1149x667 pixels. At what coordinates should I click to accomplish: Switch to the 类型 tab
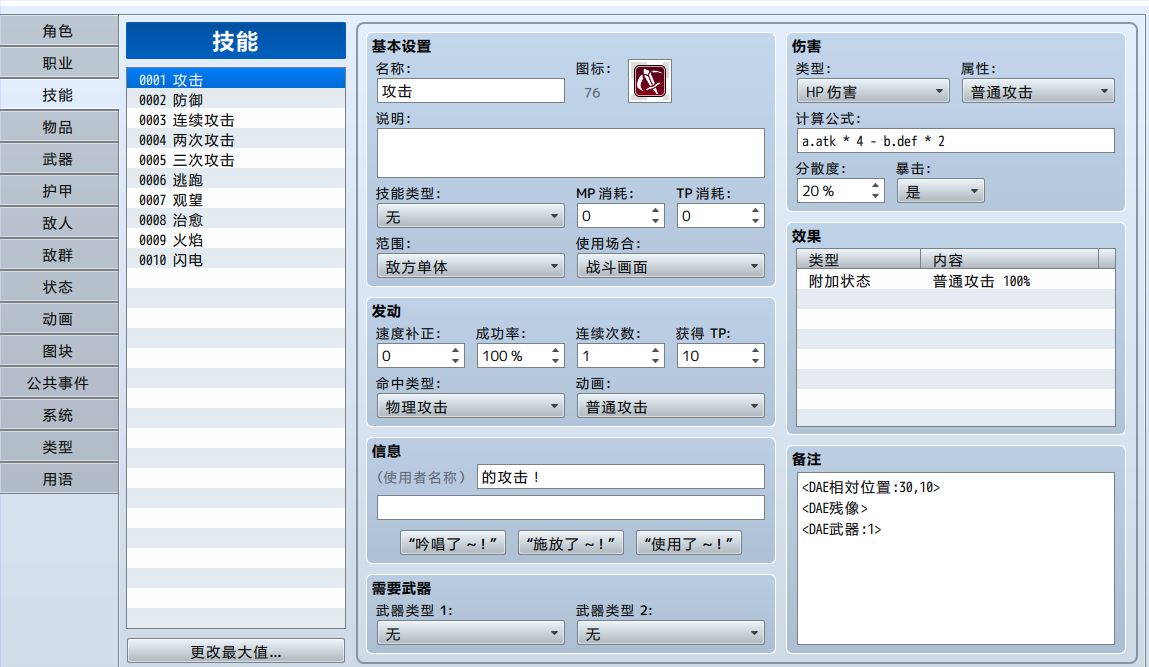coord(59,447)
